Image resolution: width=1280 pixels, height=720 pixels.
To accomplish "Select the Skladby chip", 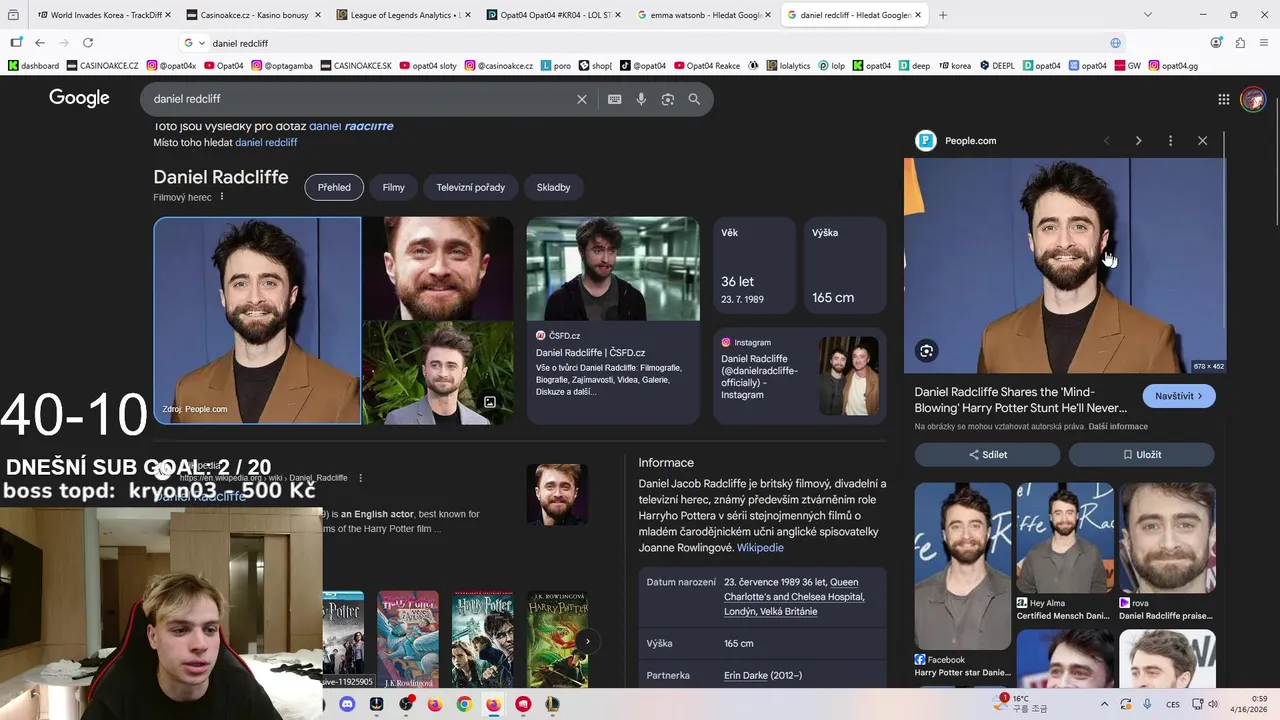I will tap(553, 187).
